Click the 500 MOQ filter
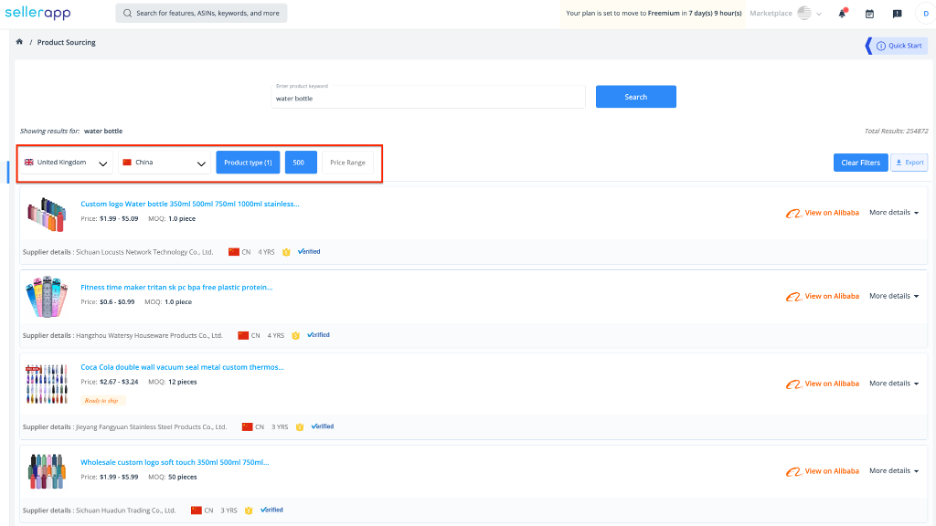936x526 pixels. pos(301,162)
